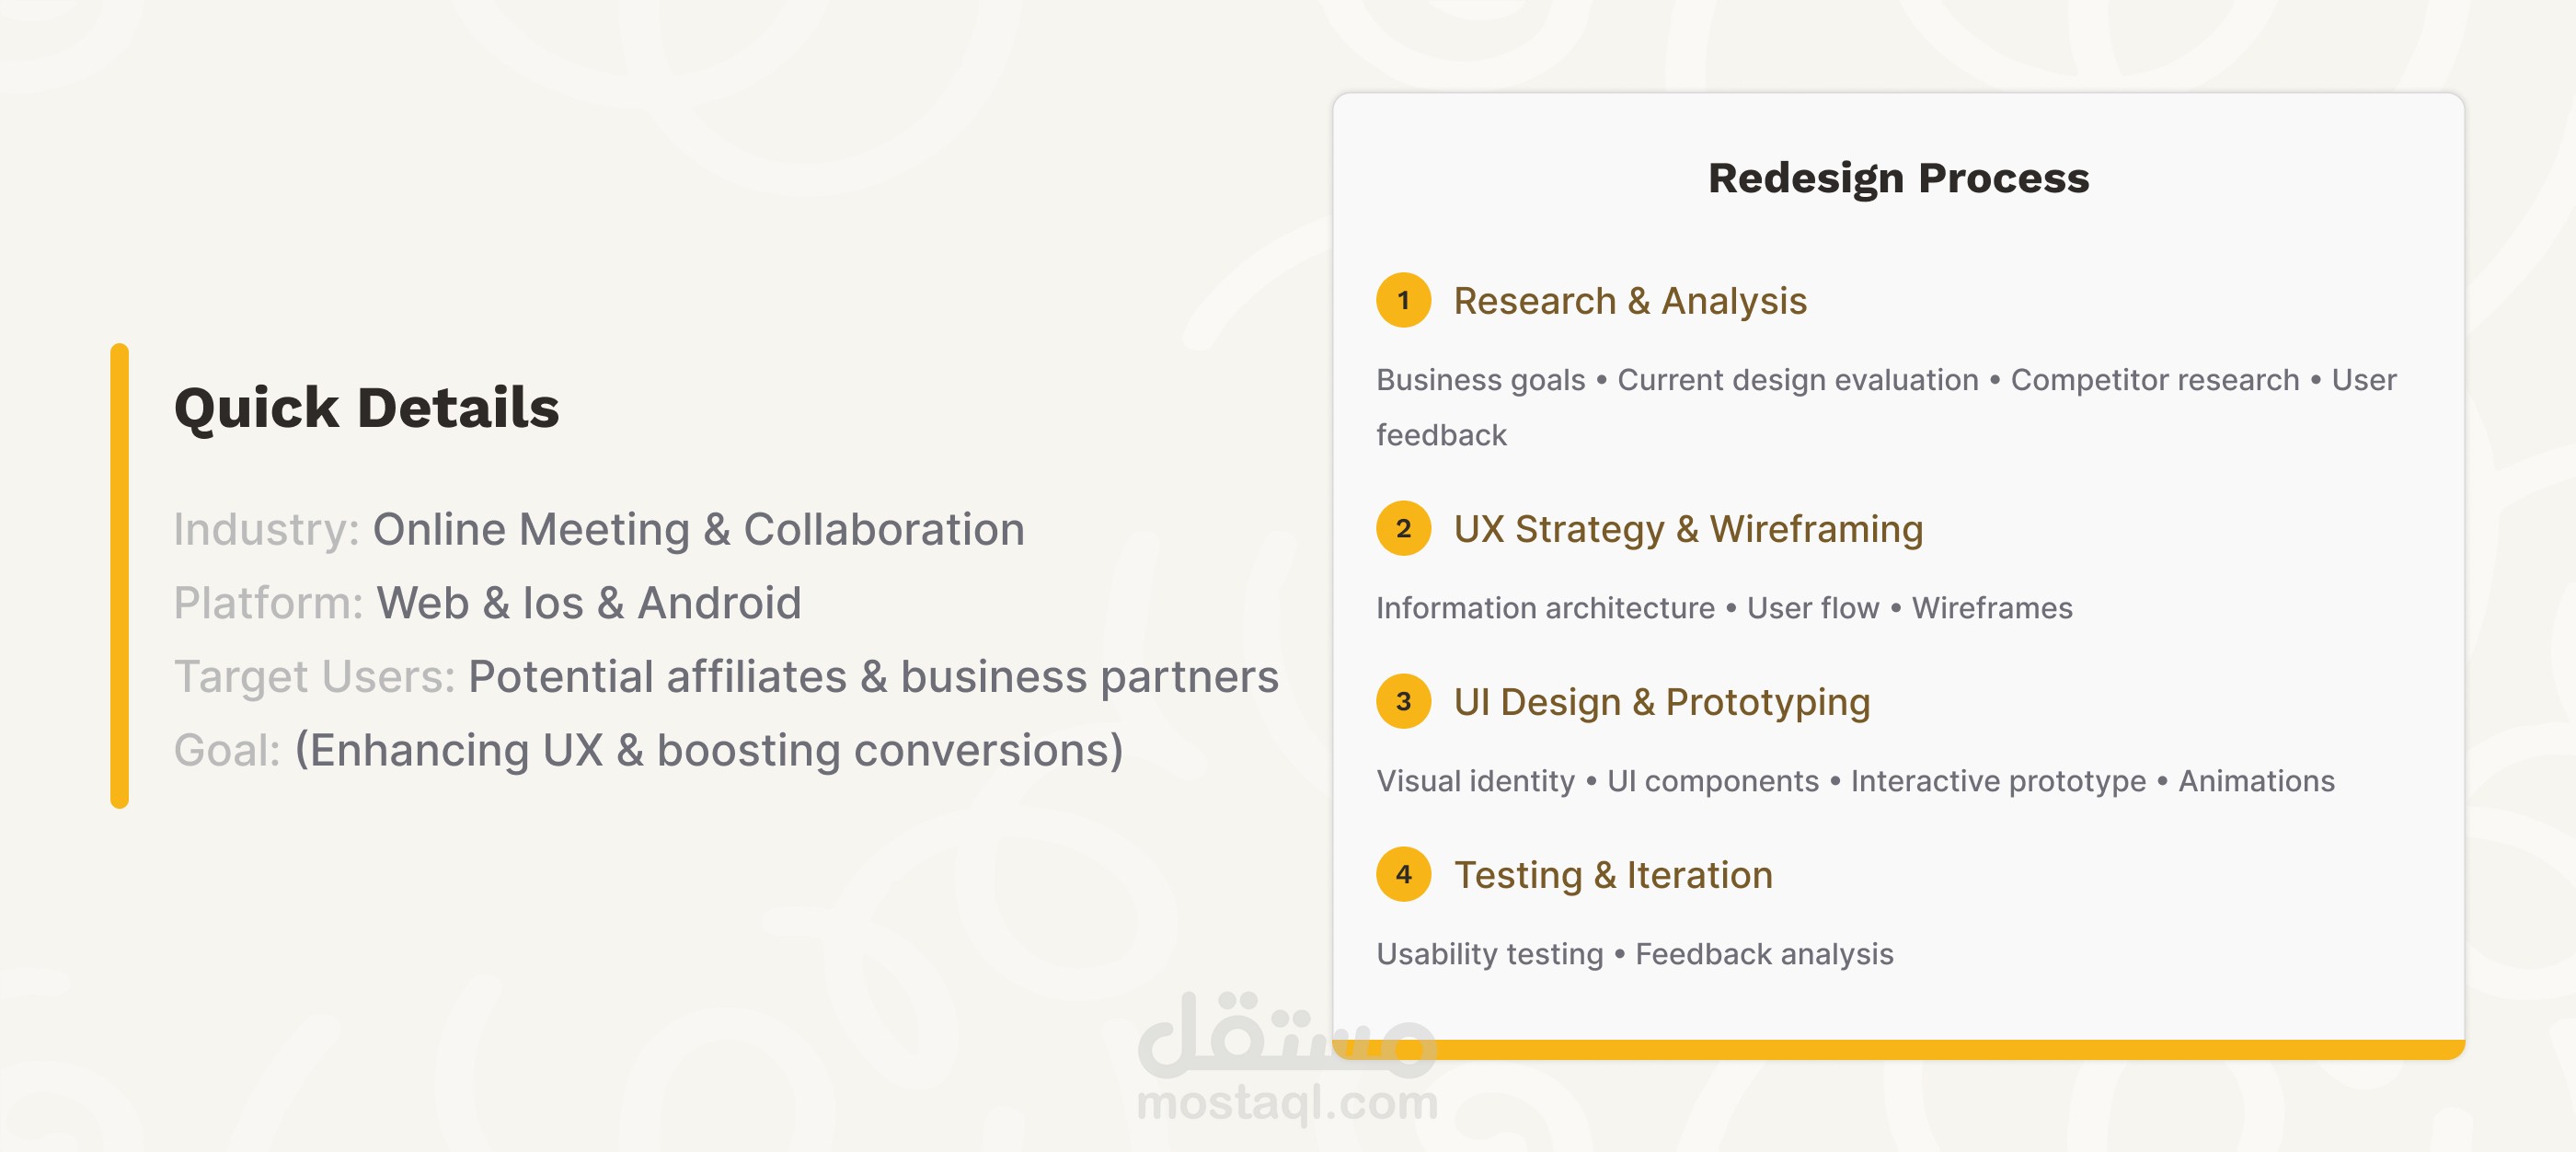Click the yellow number 3 circle badge
This screenshot has height=1152, width=2576.
click(1403, 701)
